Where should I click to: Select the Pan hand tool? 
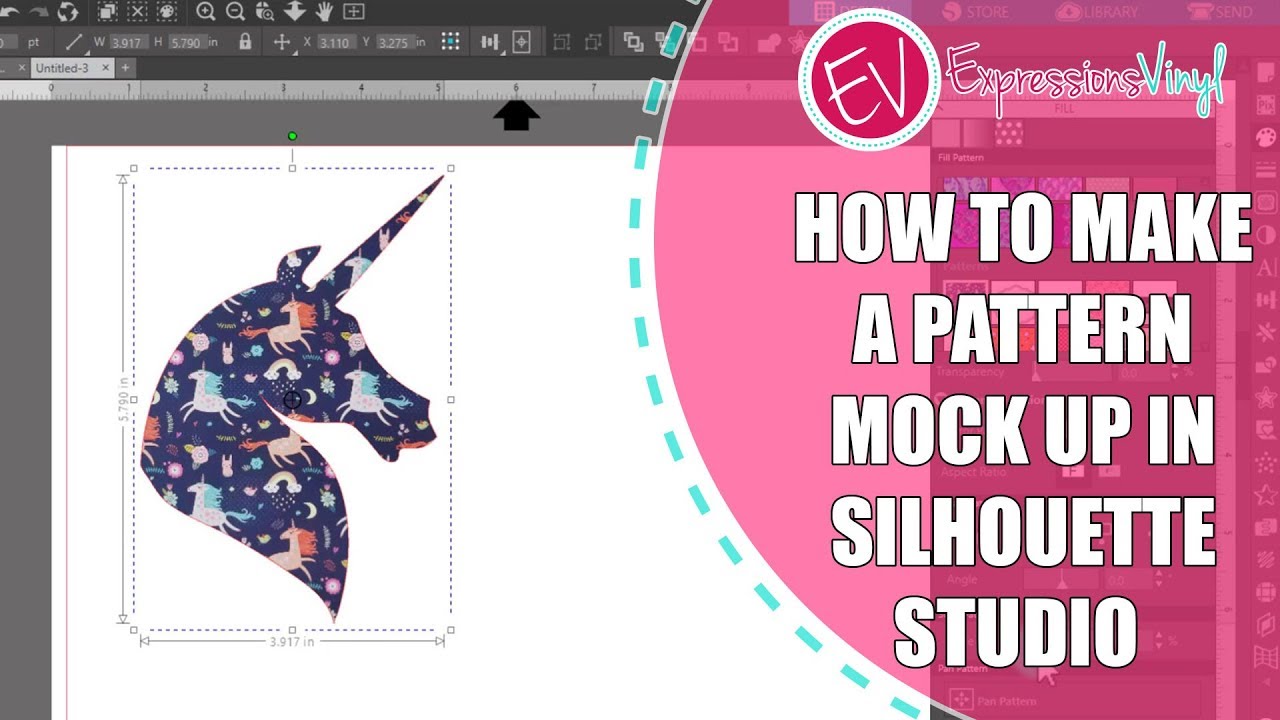pyautogui.click(x=324, y=12)
